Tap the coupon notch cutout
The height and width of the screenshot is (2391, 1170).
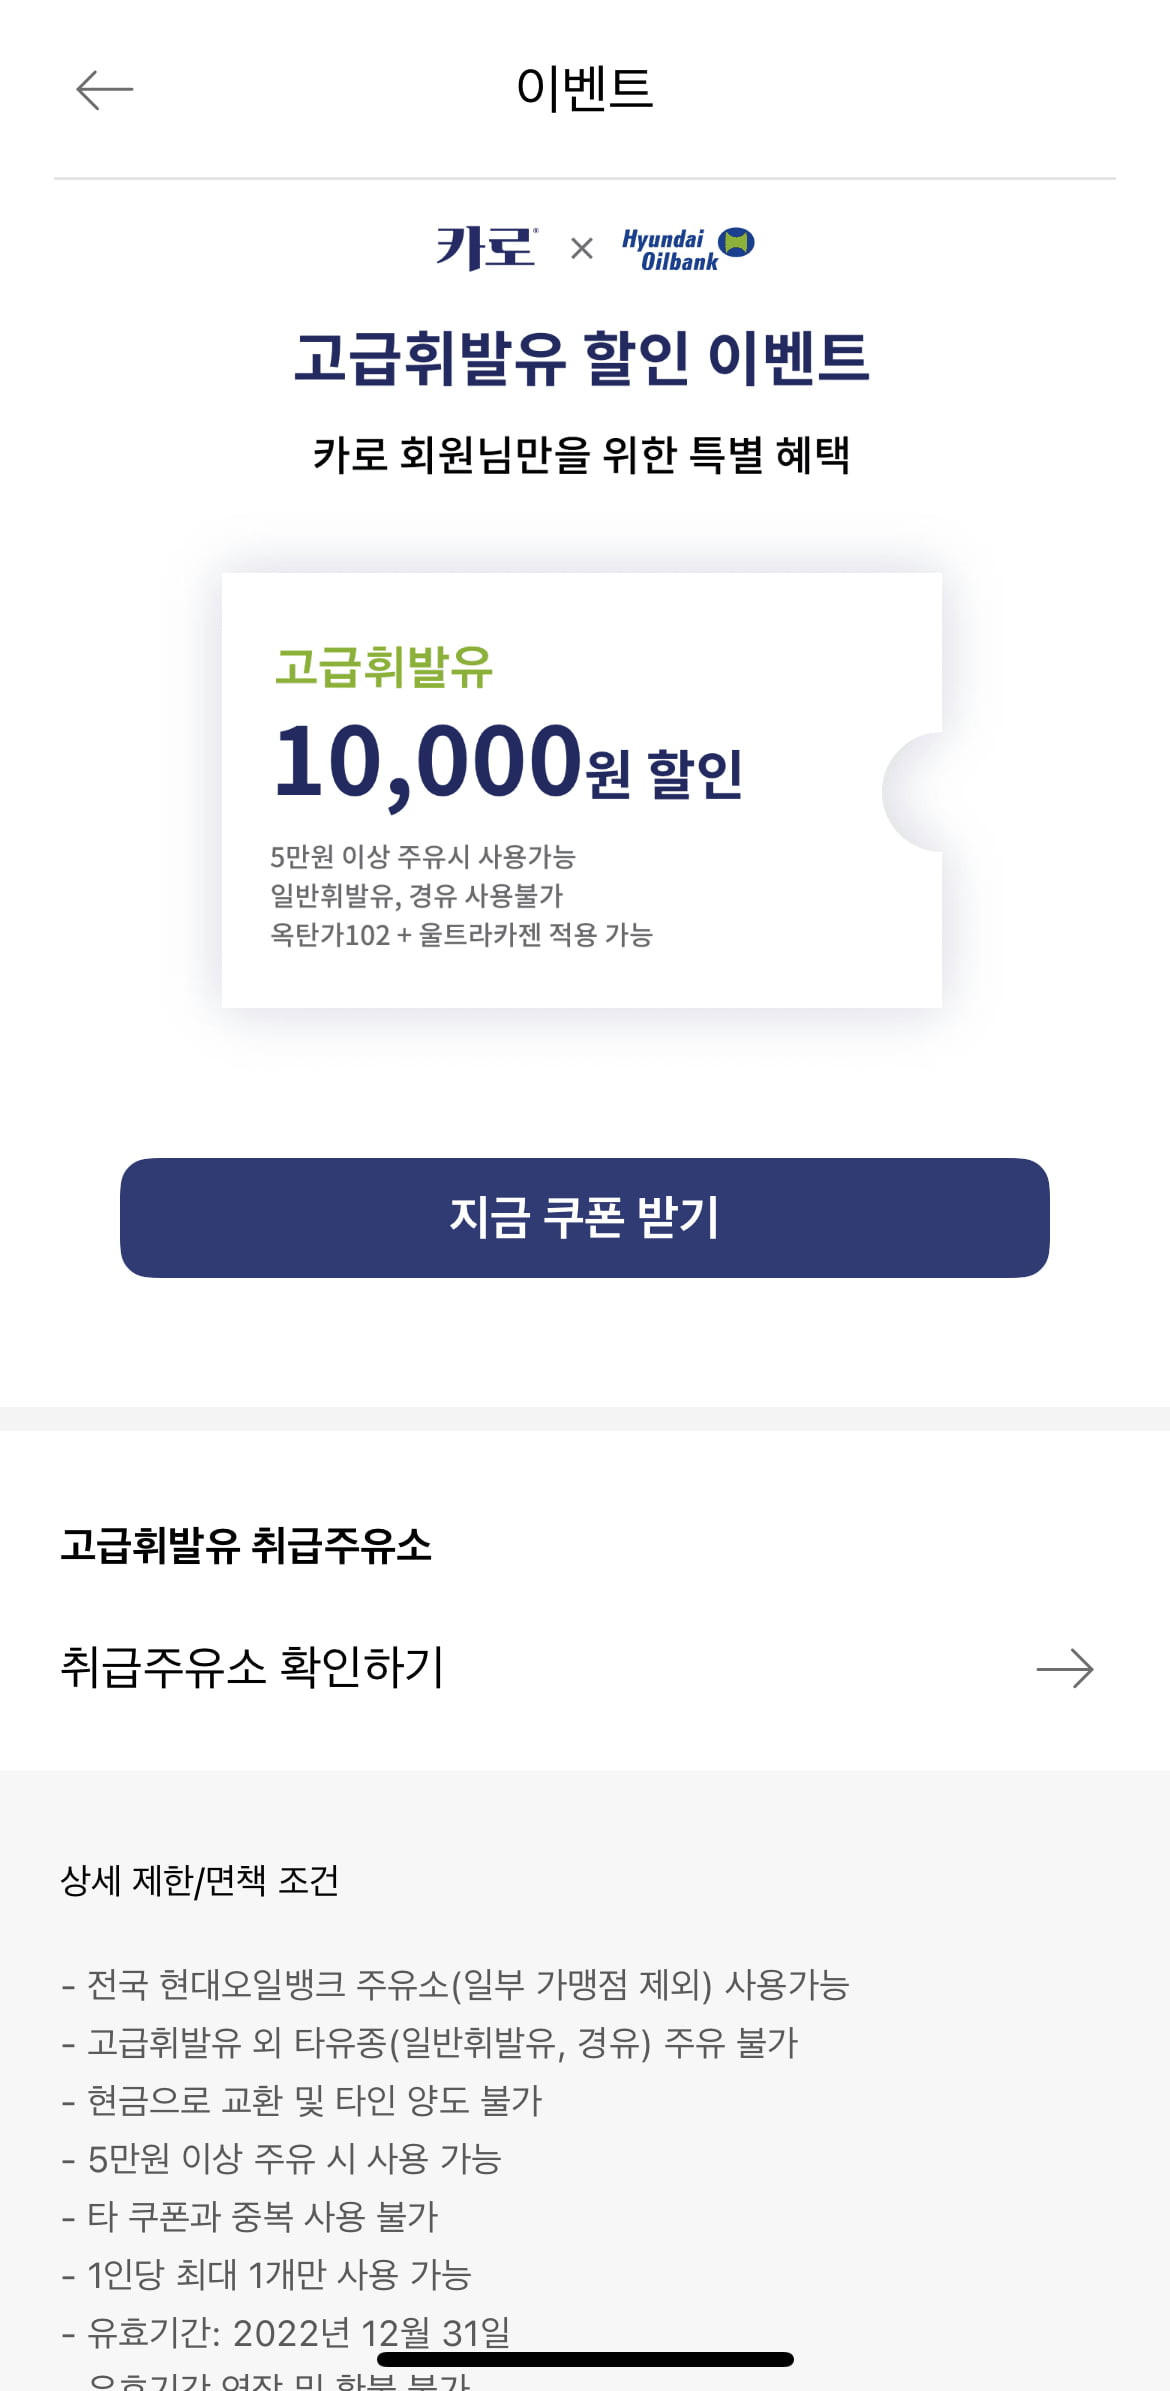coord(912,792)
